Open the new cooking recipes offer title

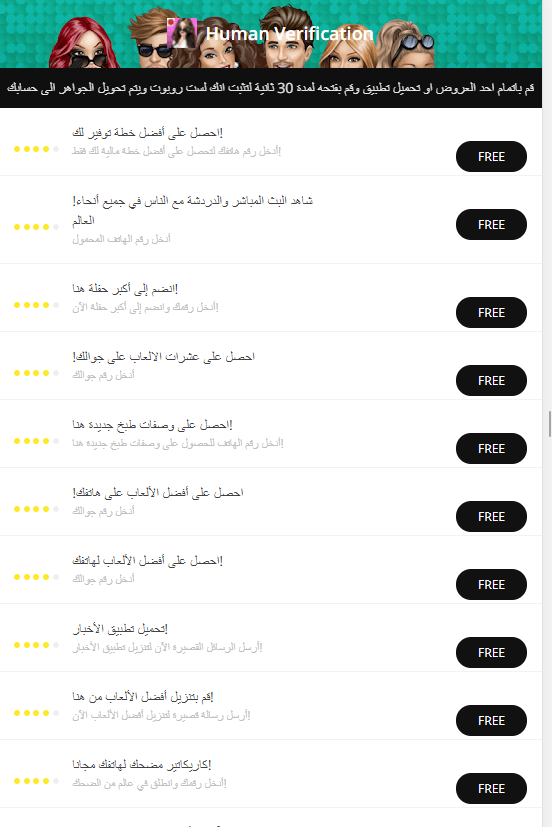pos(152,425)
